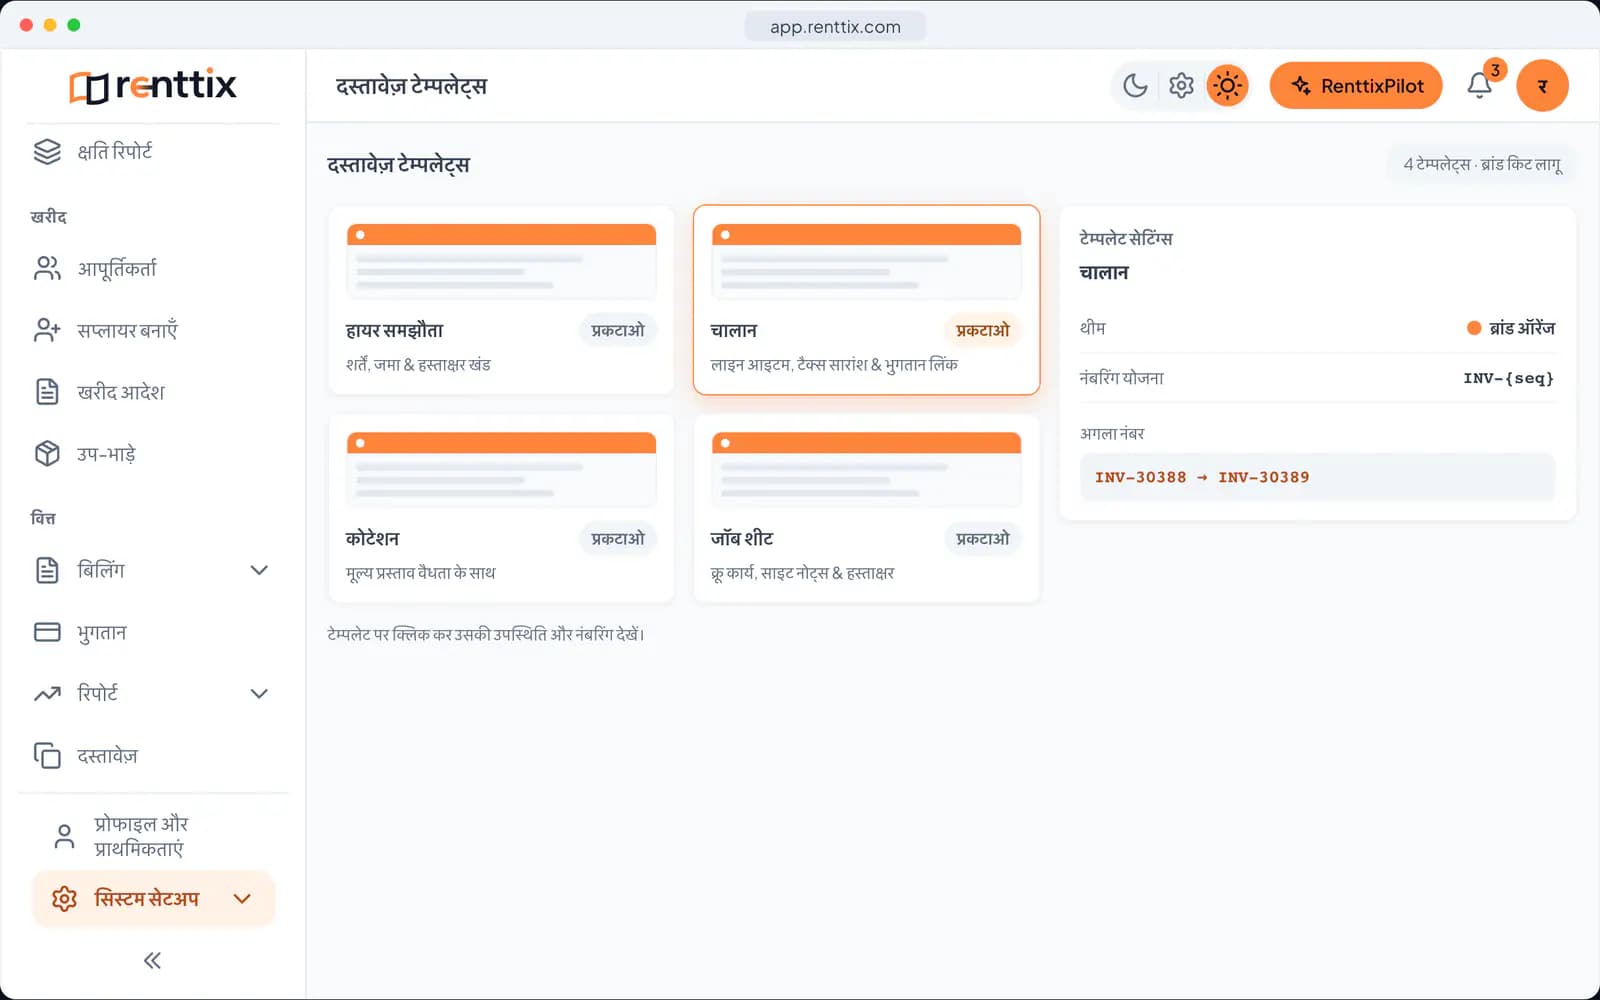Open भुगतान card icon
This screenshot has height=1000, width=1600.
pyautogui.click(x=47, y=632)
